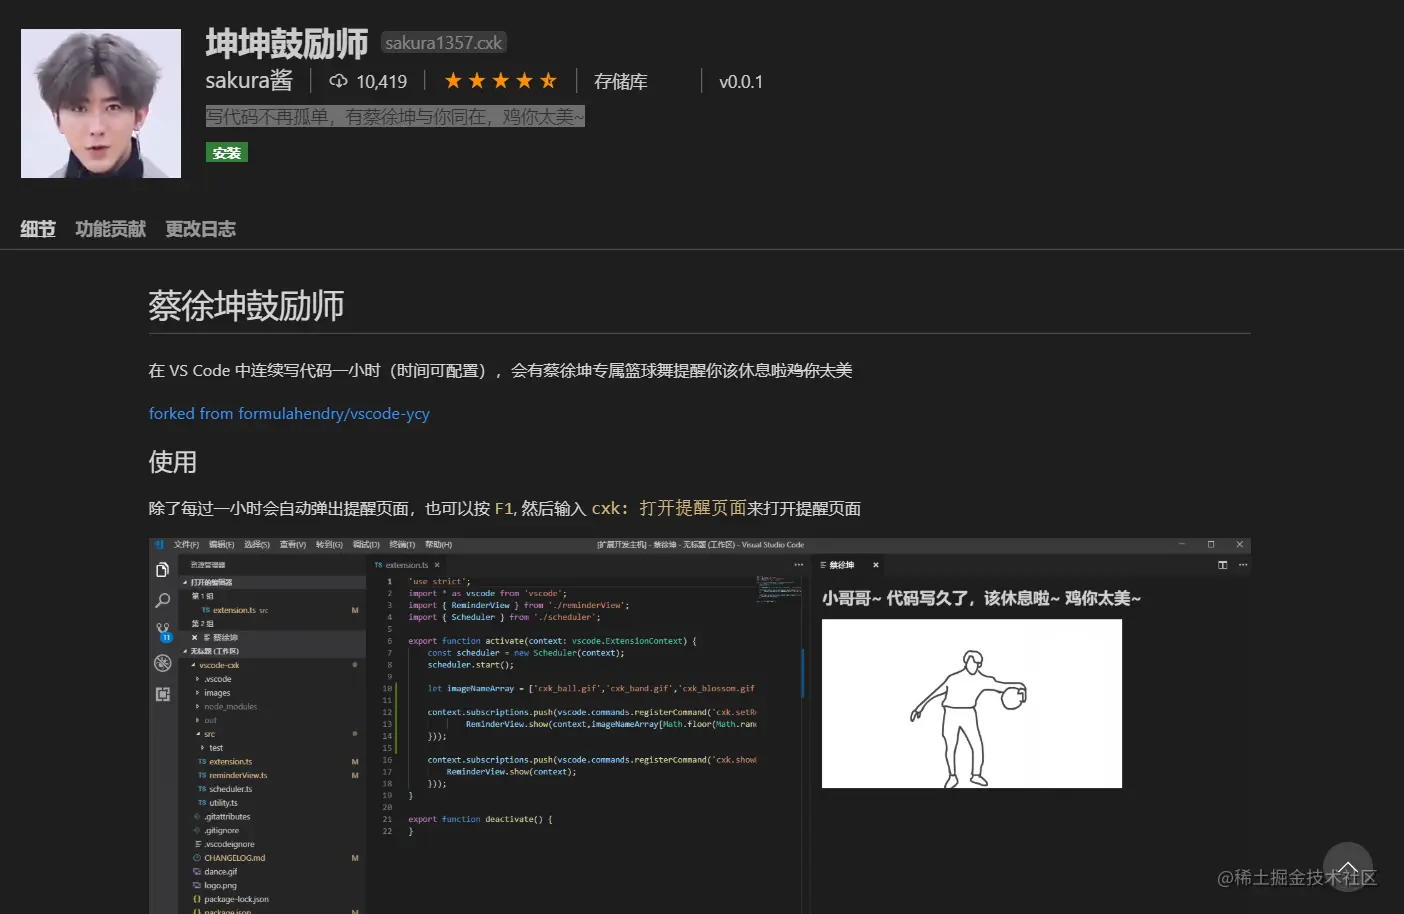Viewport: 1404px width, 914px height.
Task: Open the more actions ellipsis in the reminder panel
Action: (1243, 565)
